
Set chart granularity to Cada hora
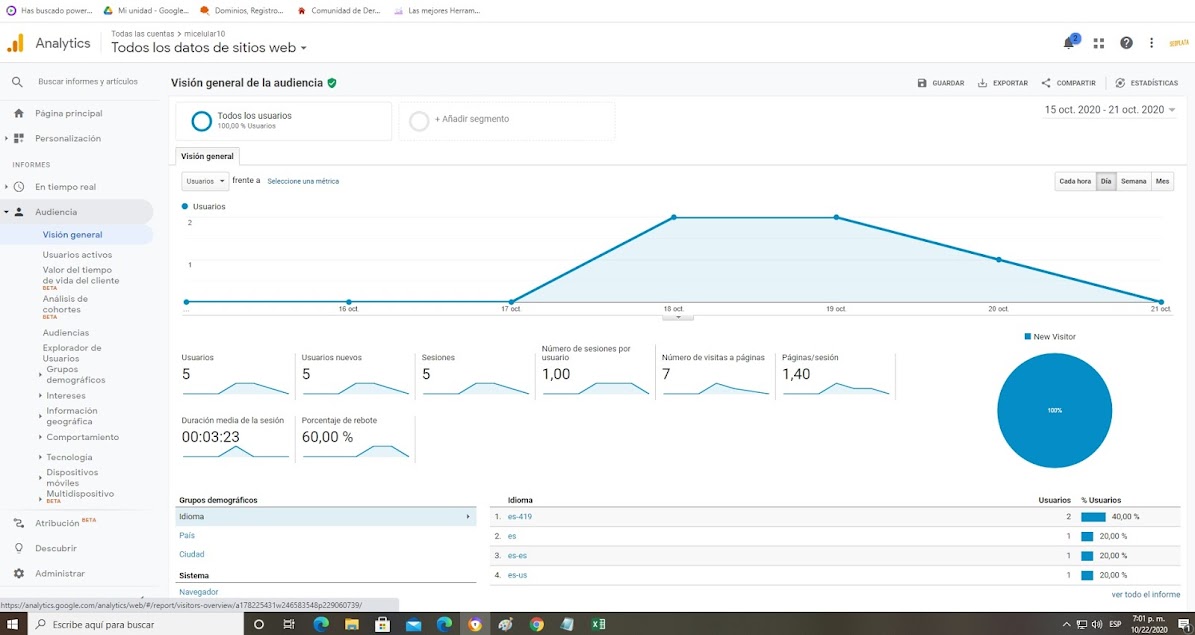coord(1075,181)
